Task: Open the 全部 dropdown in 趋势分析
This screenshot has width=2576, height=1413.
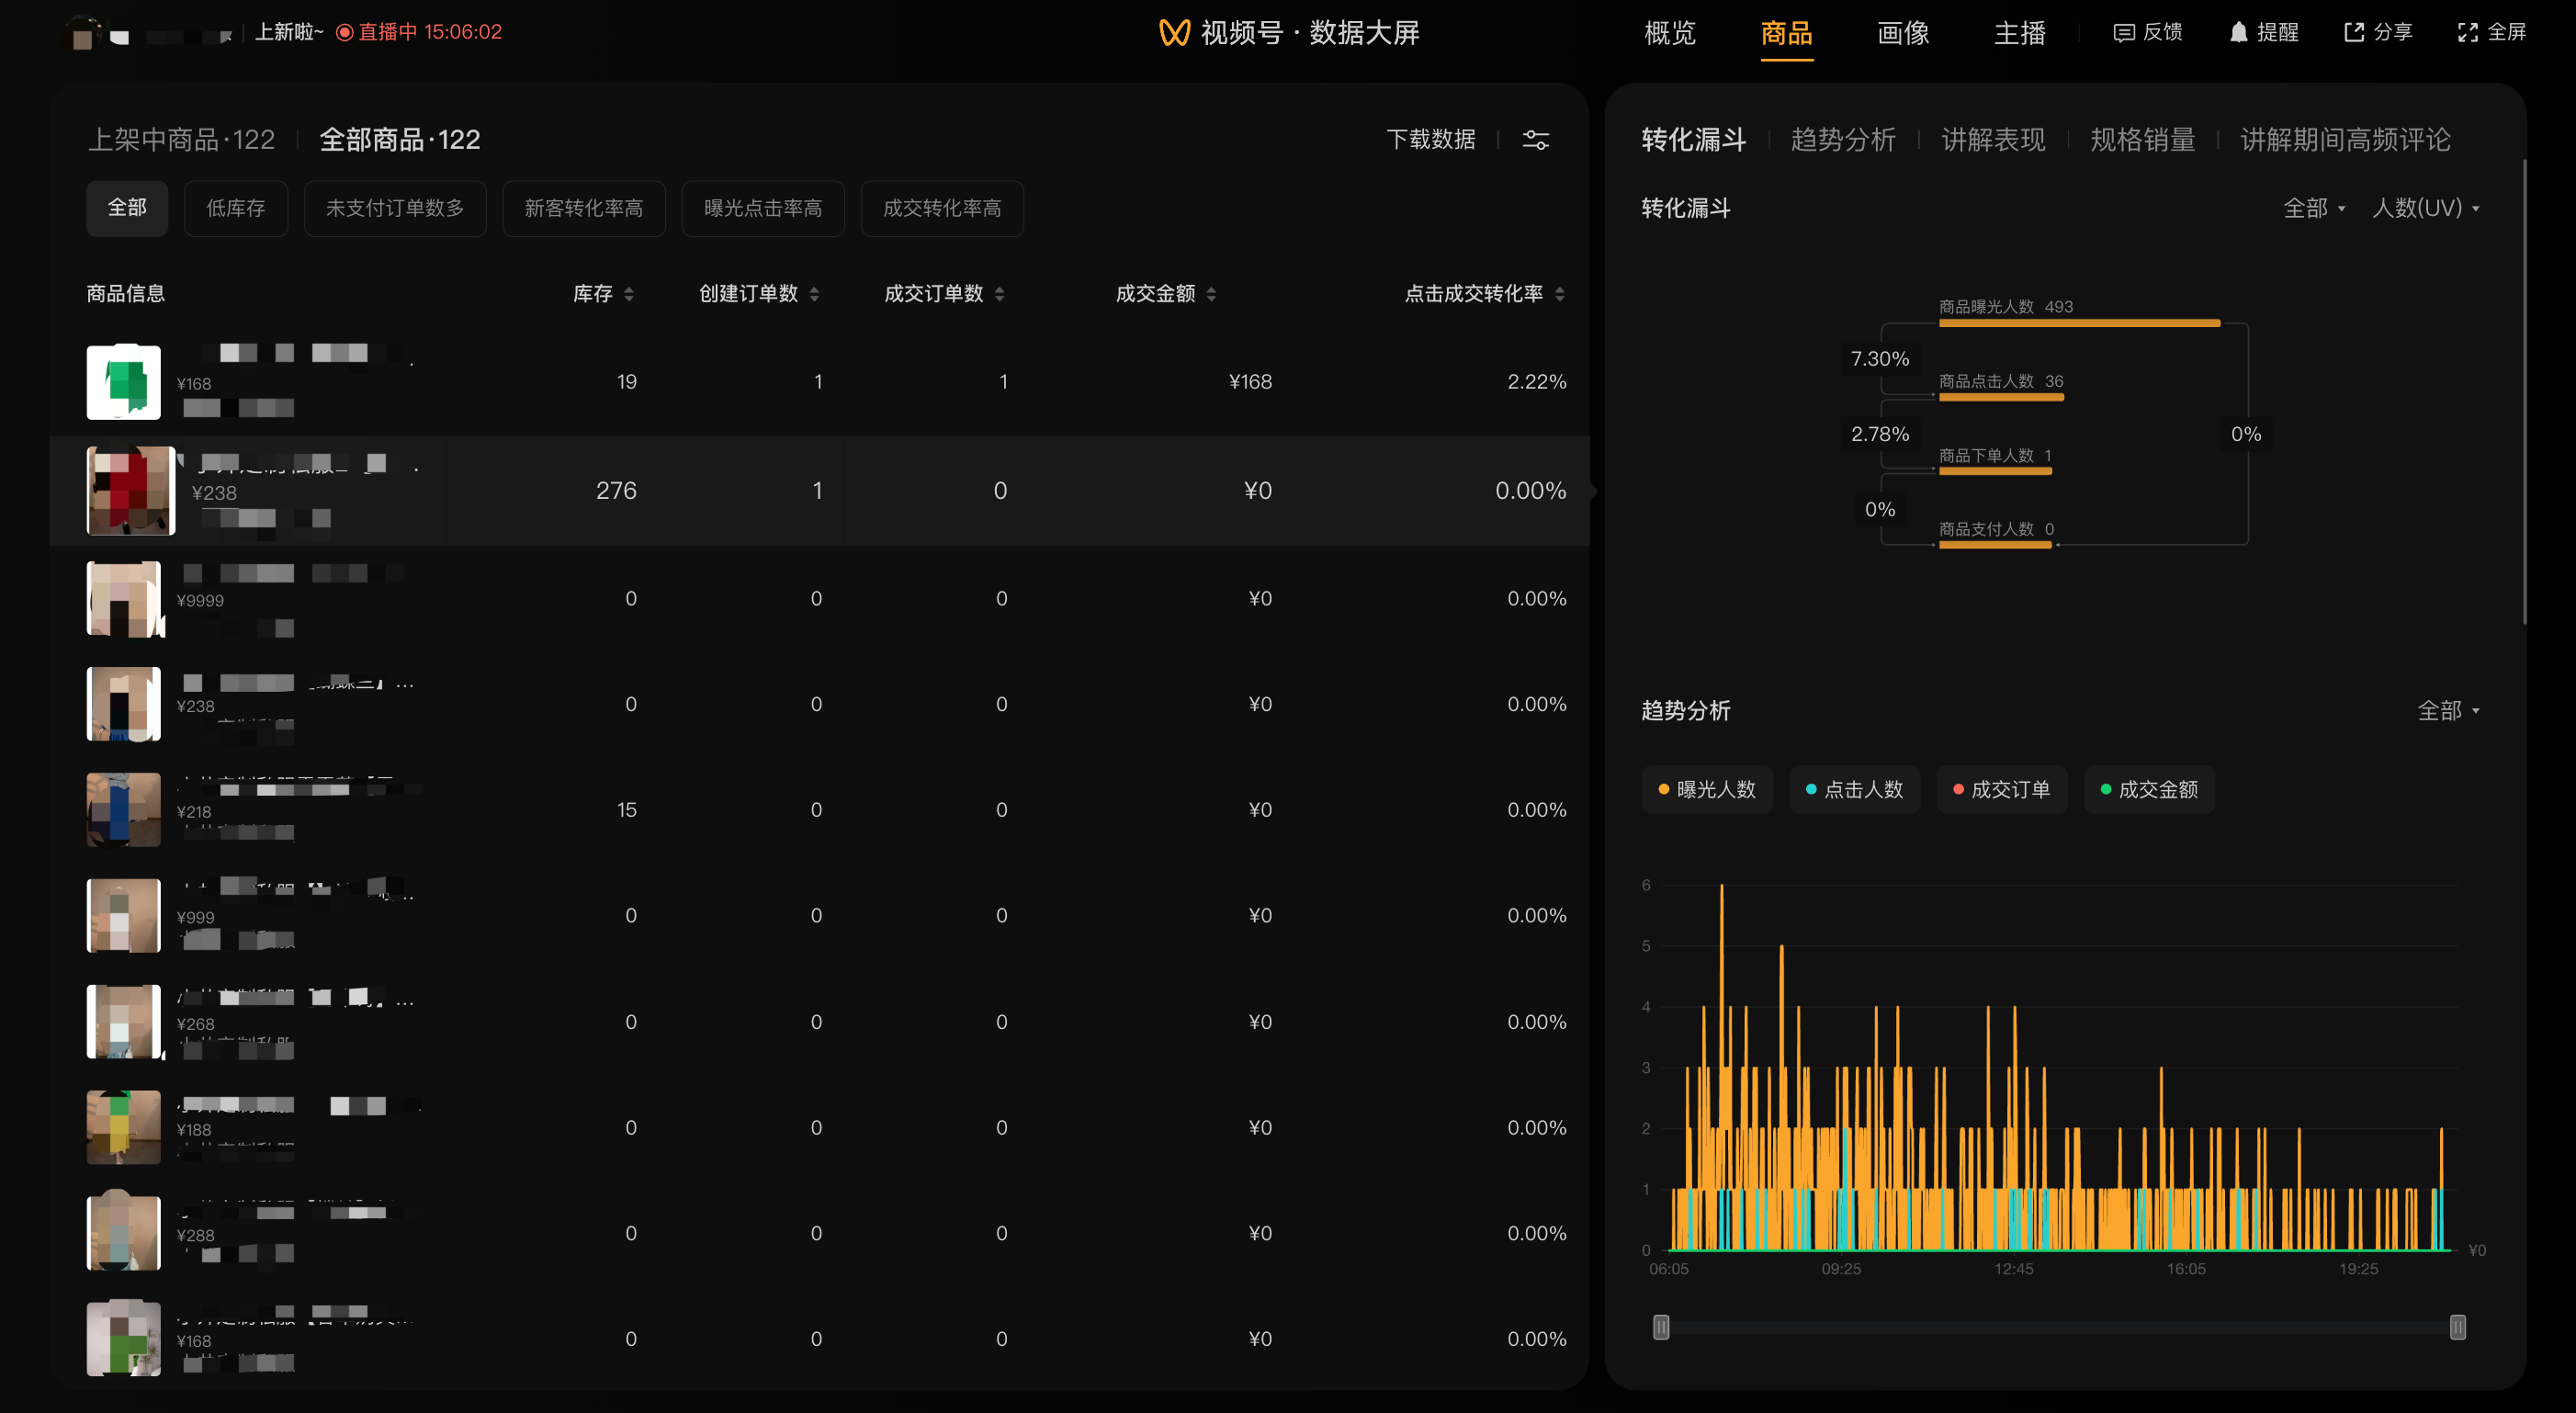Action: (x=2448, y=711)
